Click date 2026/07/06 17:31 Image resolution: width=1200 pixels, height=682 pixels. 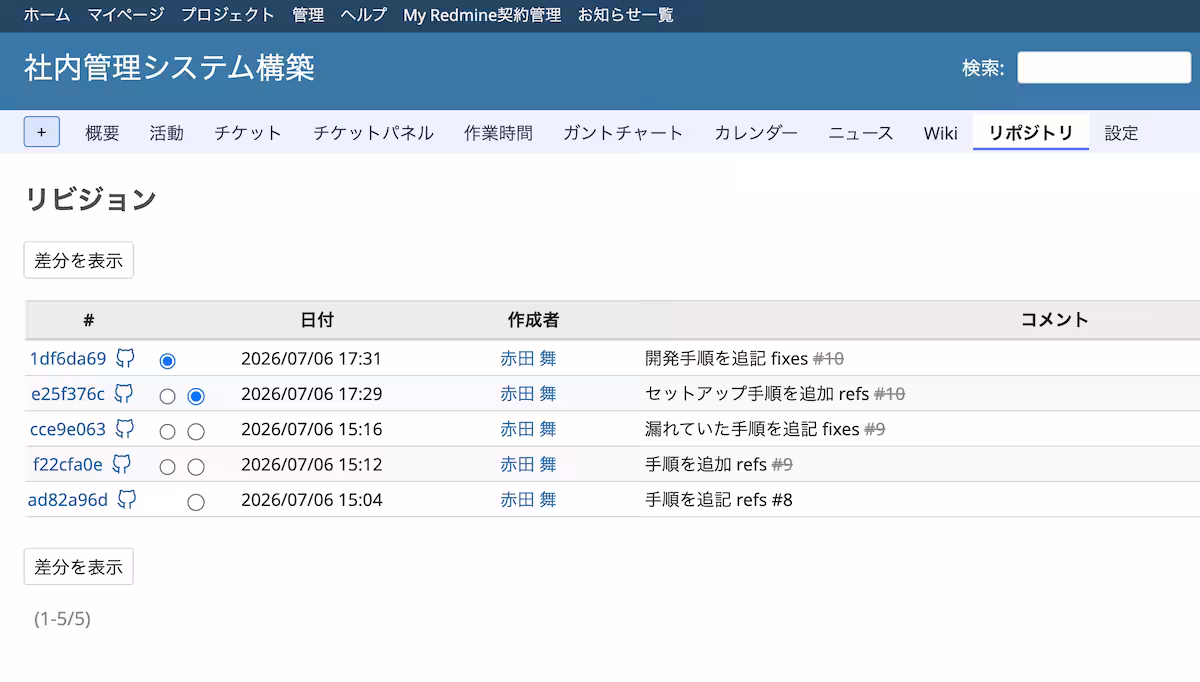click(x=312, y=358)
